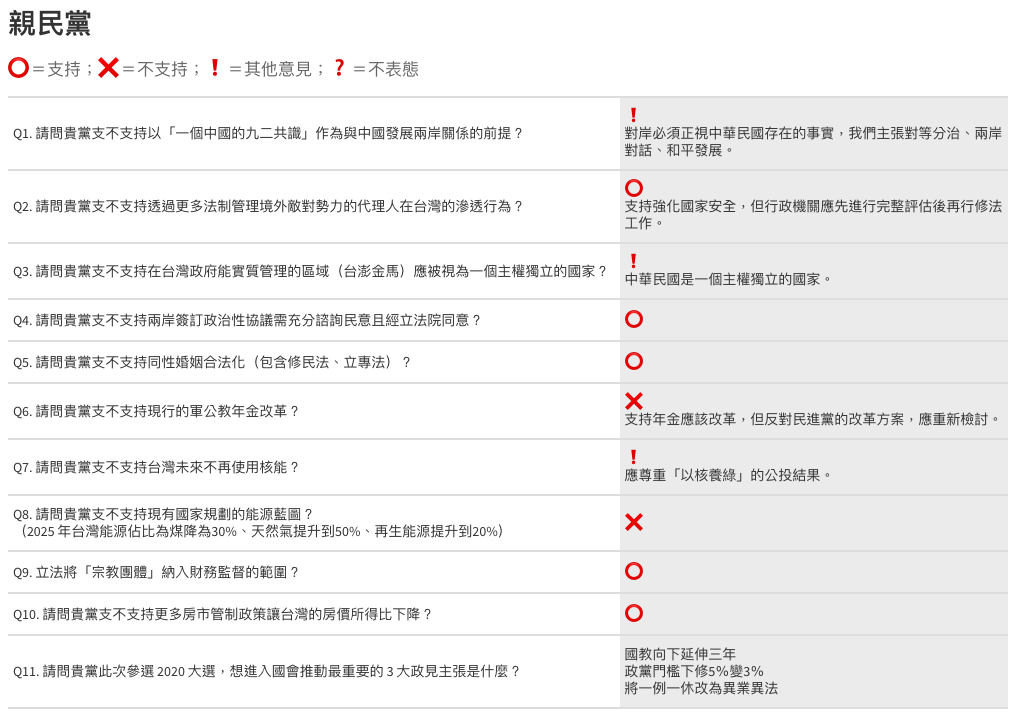
Task: Click the Q11 answer line '國教向下延伸三年'
Action: 680,655
